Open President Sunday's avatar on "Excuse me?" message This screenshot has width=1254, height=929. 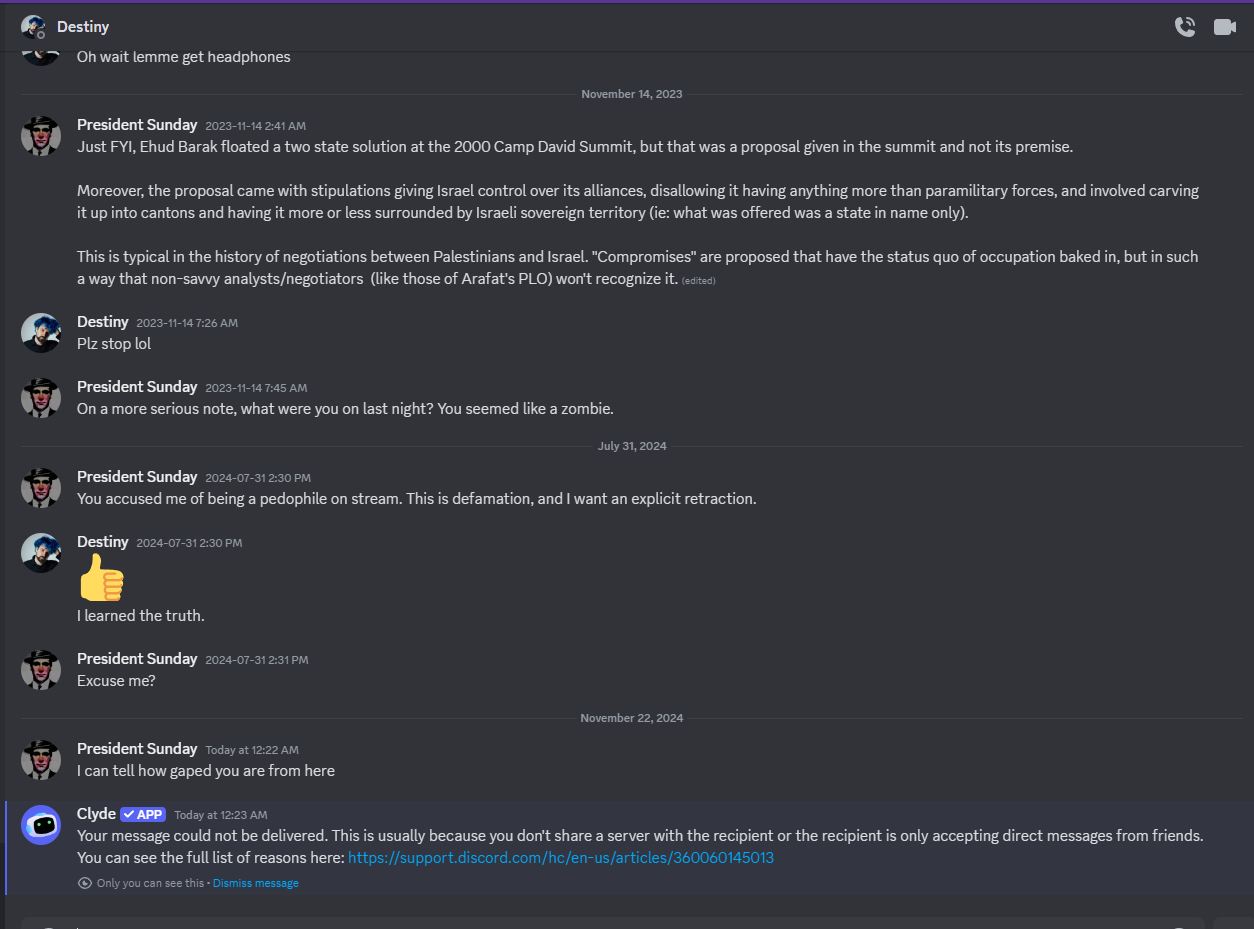(x=41, y=670)
